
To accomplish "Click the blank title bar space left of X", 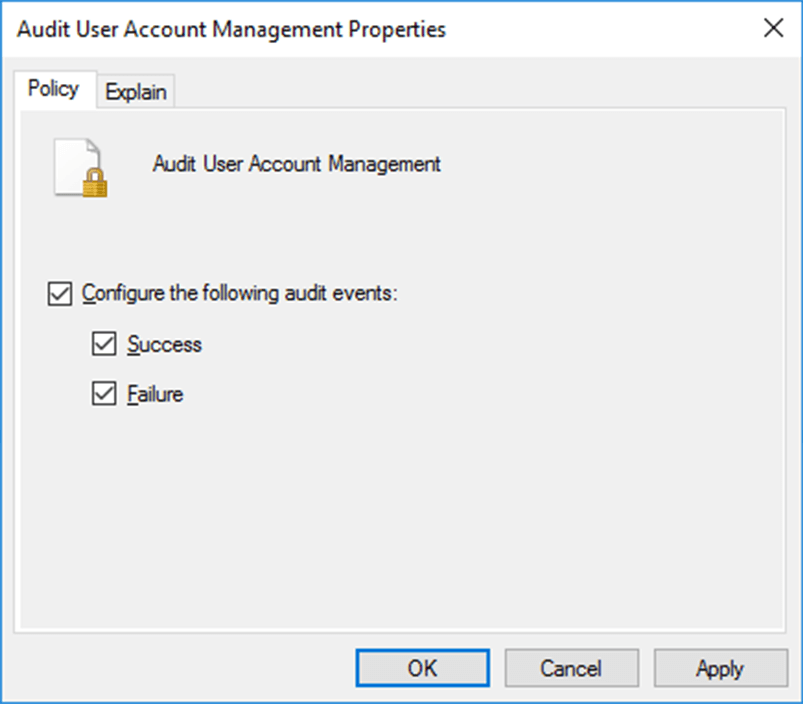I will (x=600, y=29).
